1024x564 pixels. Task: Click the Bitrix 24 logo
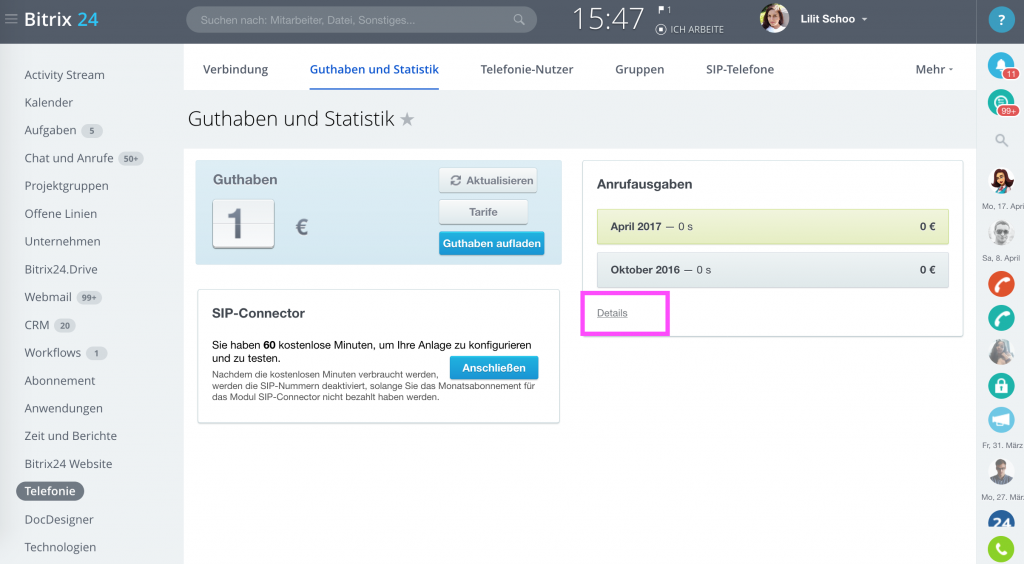coord(61,19)
